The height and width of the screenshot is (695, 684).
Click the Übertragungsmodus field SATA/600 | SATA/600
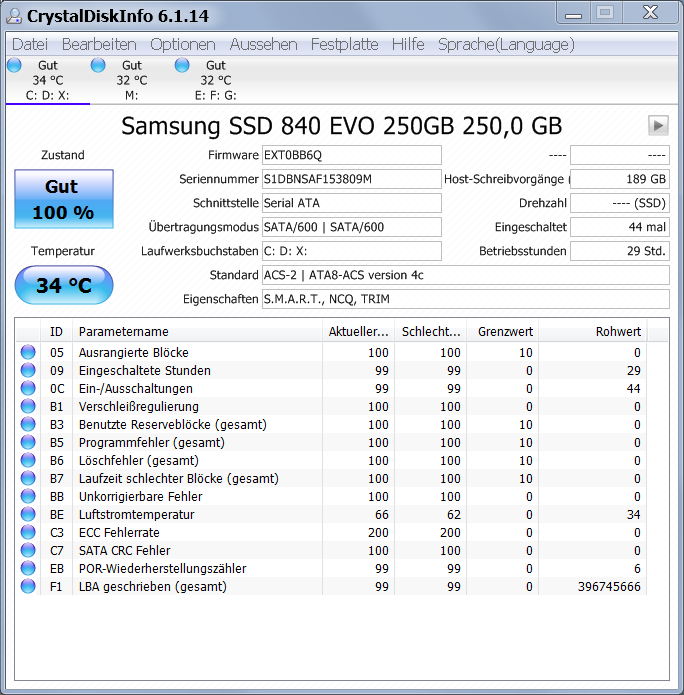(x=352, y=227)
